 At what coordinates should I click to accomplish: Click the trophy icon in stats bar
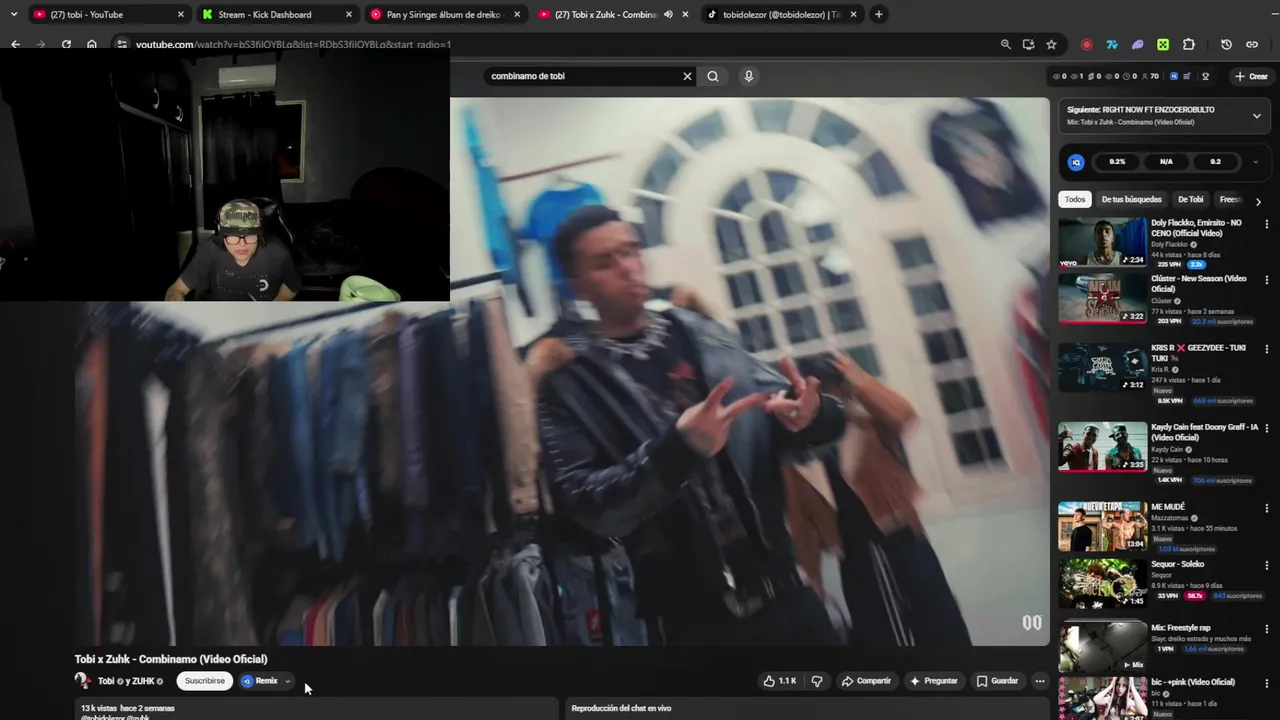1205,76
